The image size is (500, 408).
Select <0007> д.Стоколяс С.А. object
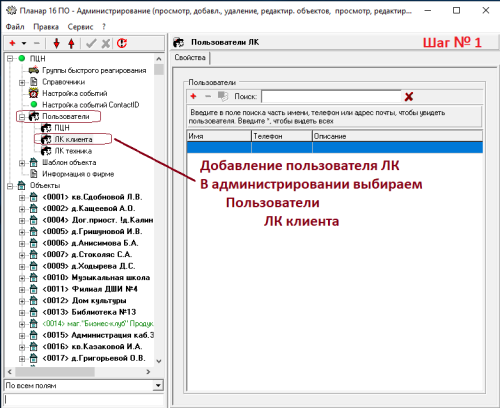tap(87, 255)
